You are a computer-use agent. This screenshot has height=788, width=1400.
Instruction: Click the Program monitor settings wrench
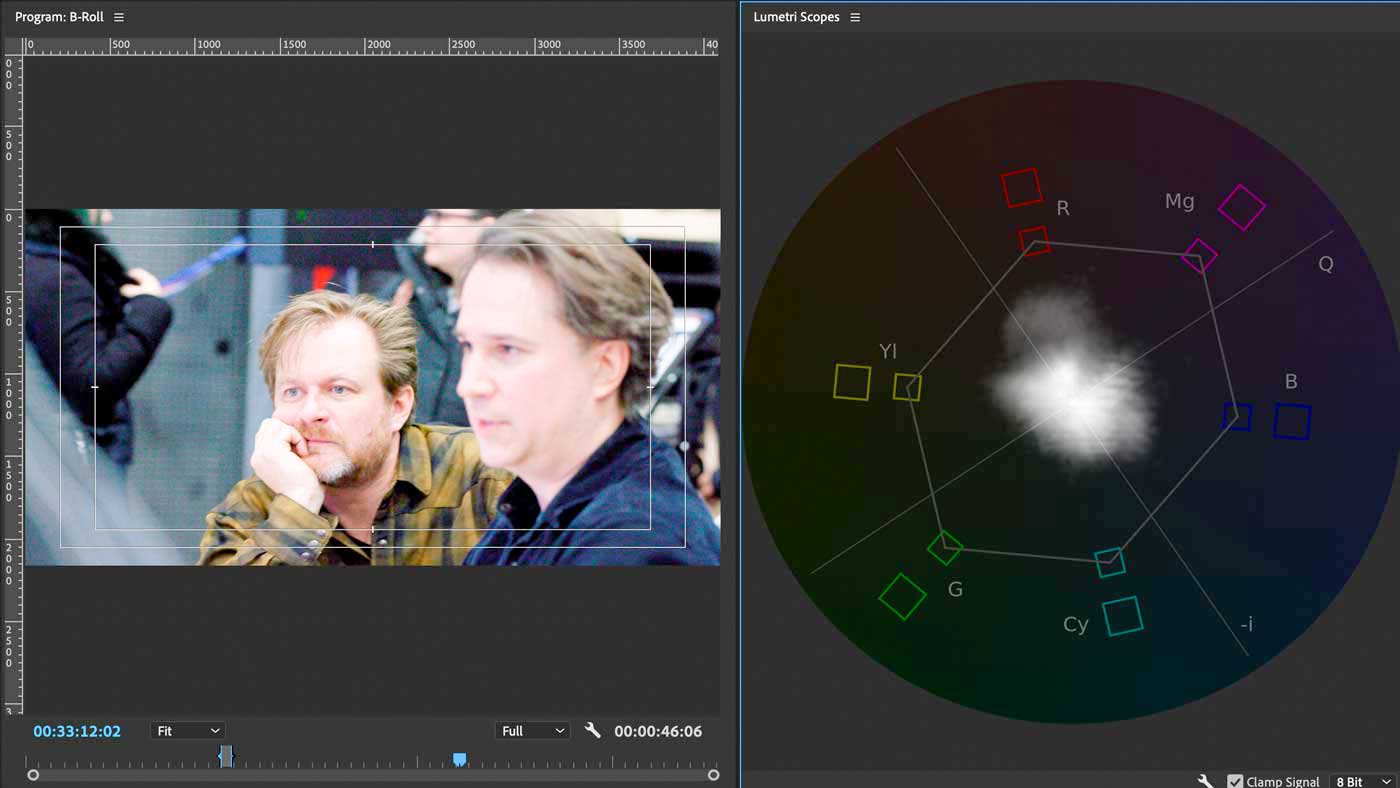592,730
